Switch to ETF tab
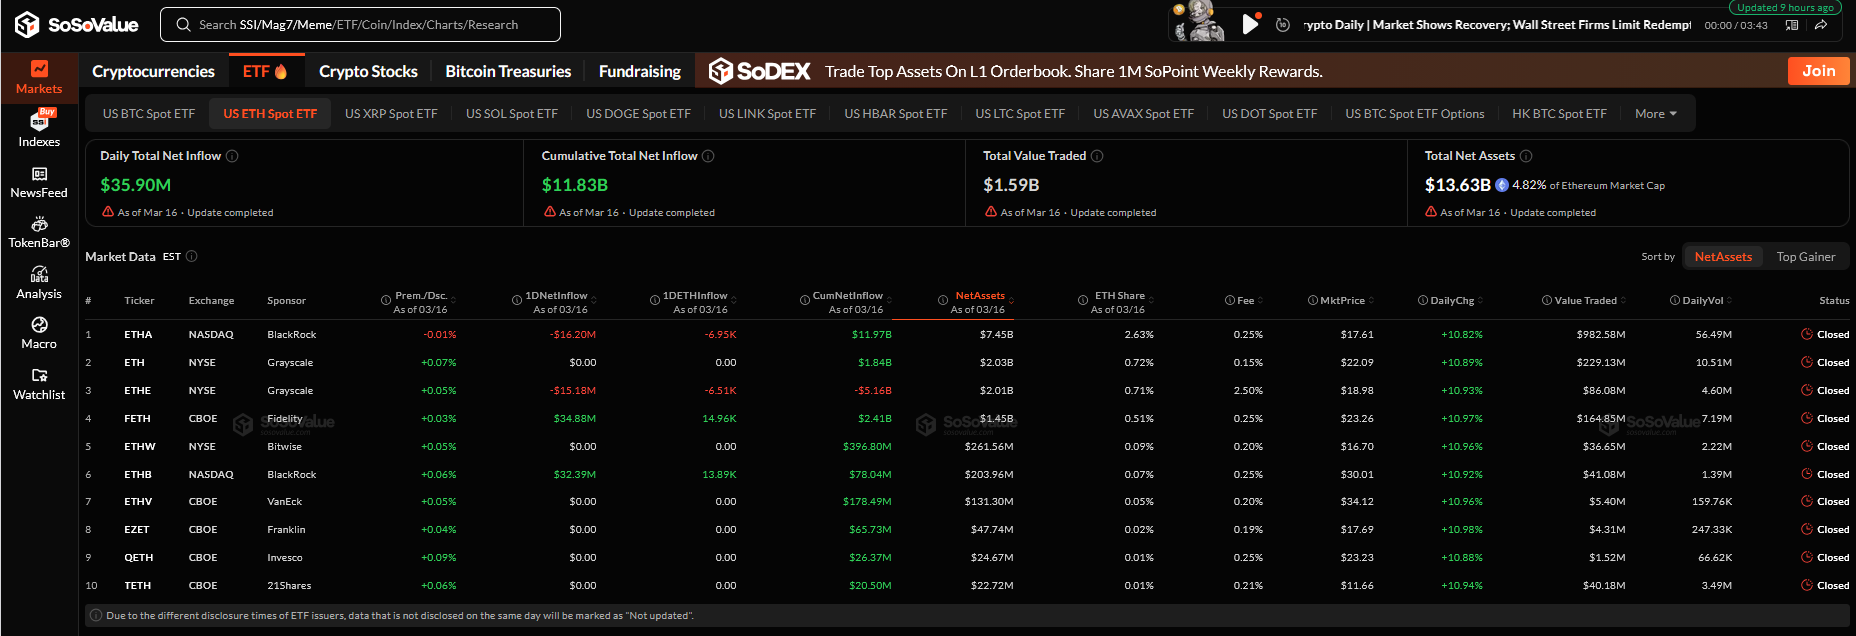The height and width of the screenshot is (636, 1856). [x=265, y=71]
